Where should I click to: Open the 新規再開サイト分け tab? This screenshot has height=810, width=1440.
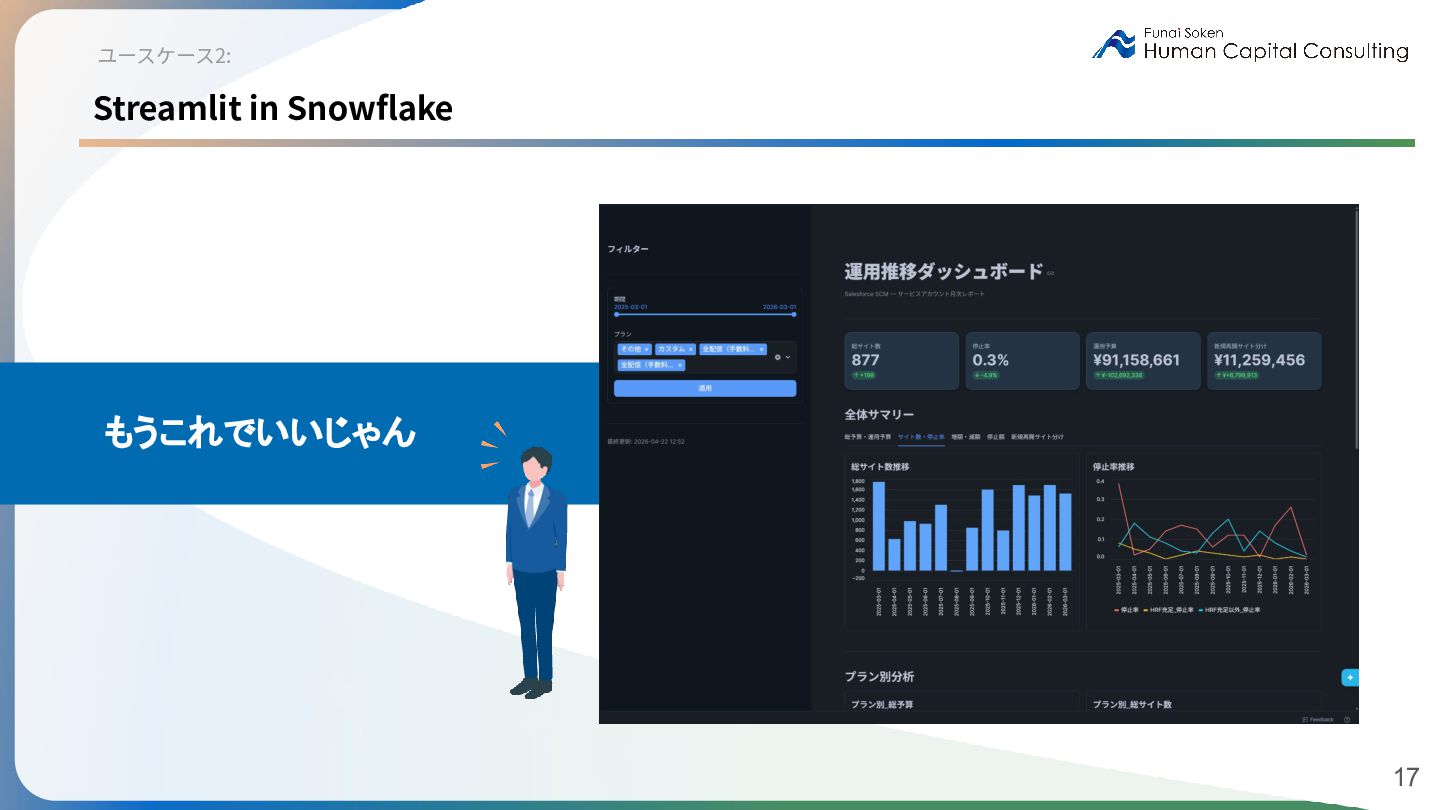coord(1037,437)
